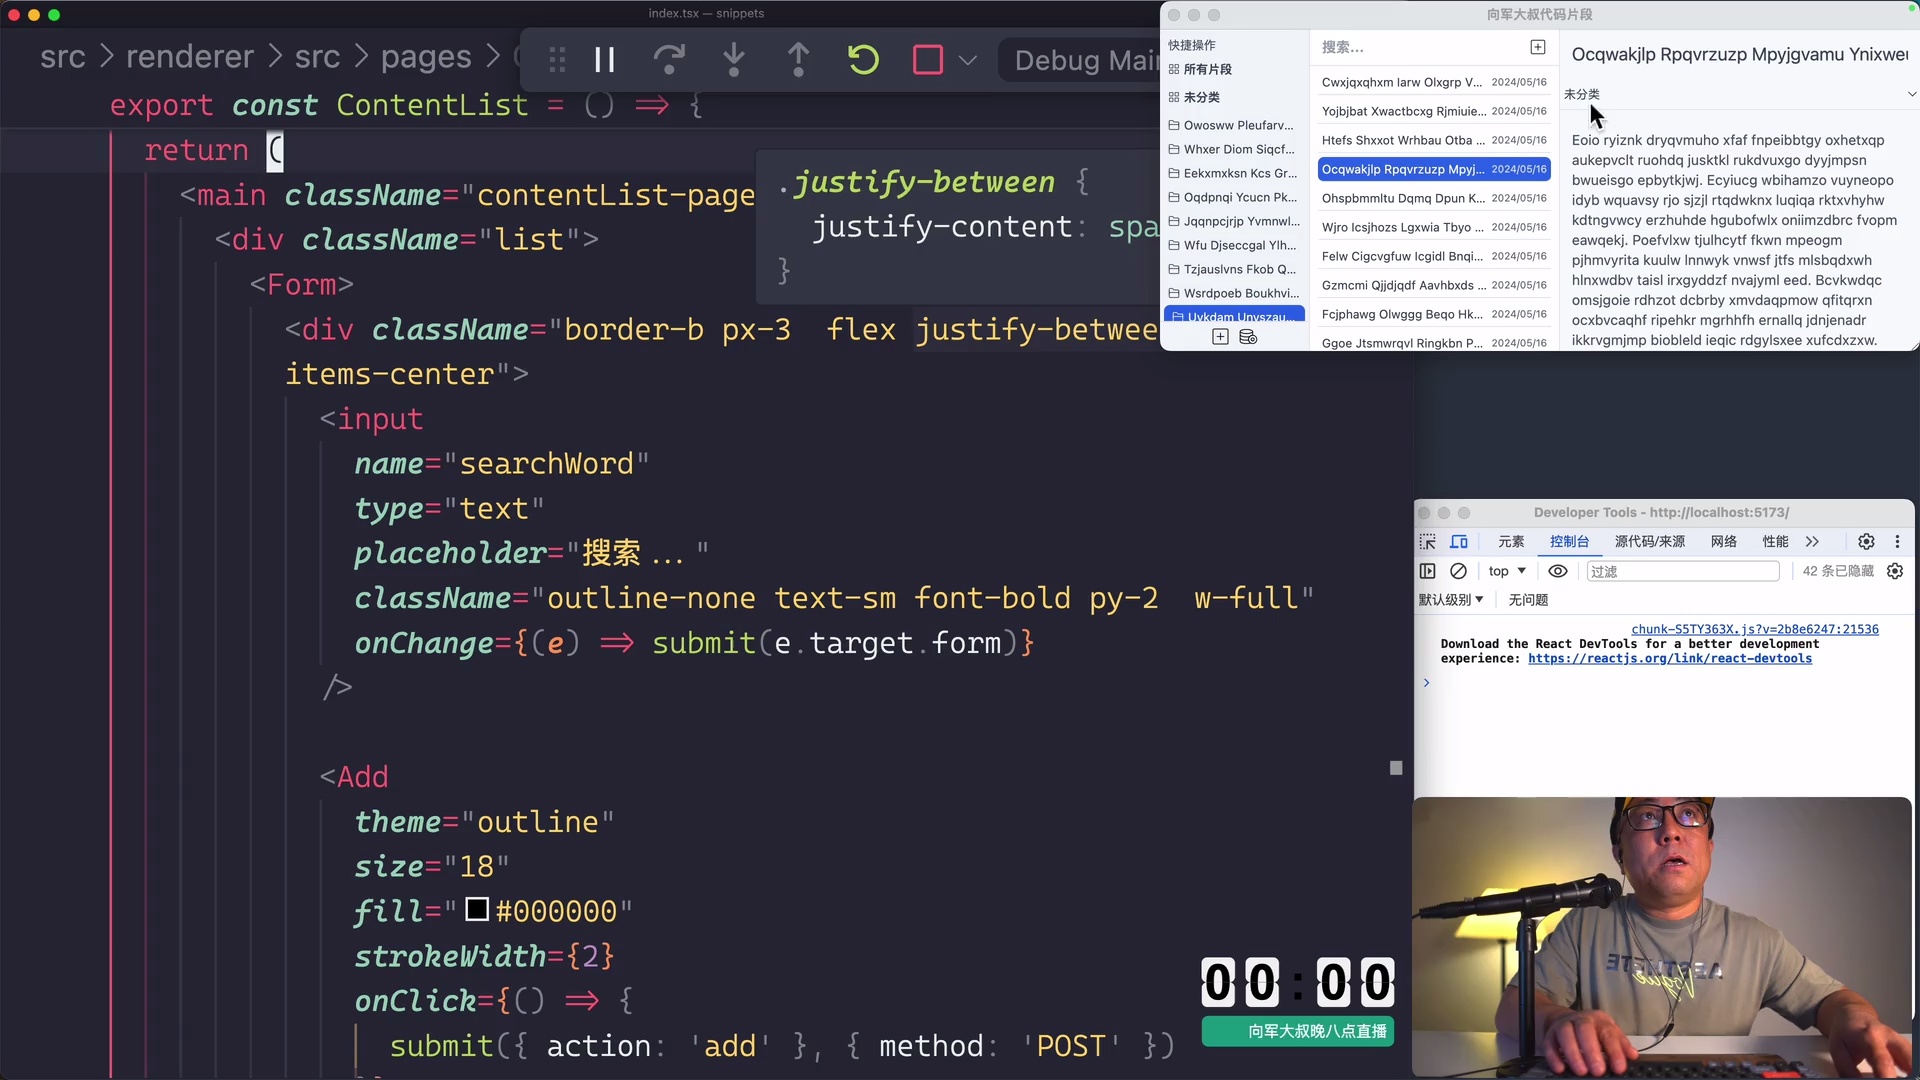Viewport: 1920px width, 1080px height.
Task: Toggle the live expression eye icon
Action: 1557,571
